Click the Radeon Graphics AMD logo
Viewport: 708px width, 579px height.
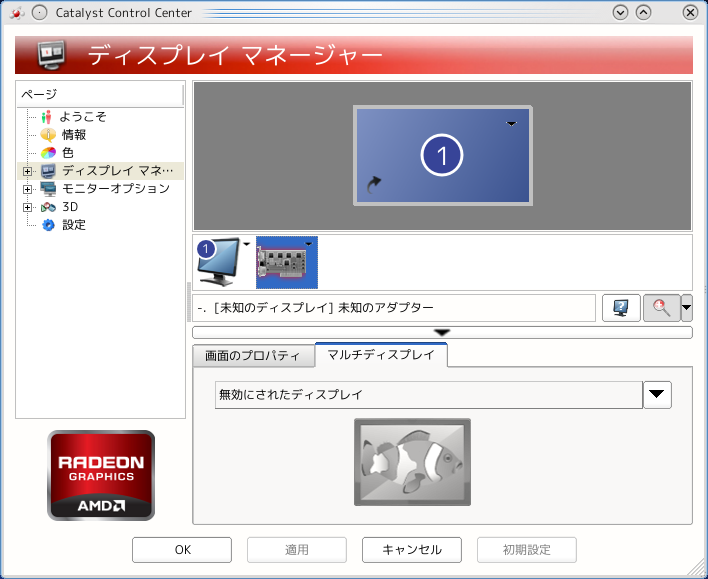[x=101, y=476]
